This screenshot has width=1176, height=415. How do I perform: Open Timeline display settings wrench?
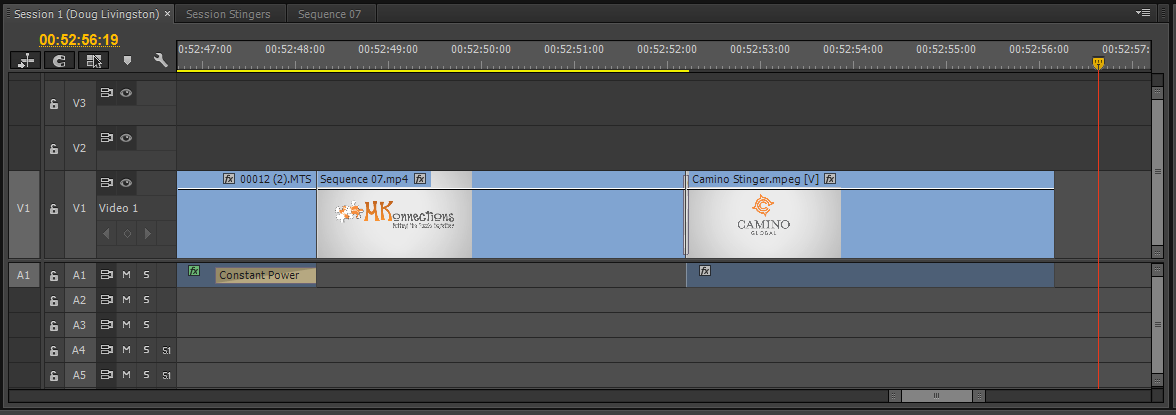coord(160,60)
